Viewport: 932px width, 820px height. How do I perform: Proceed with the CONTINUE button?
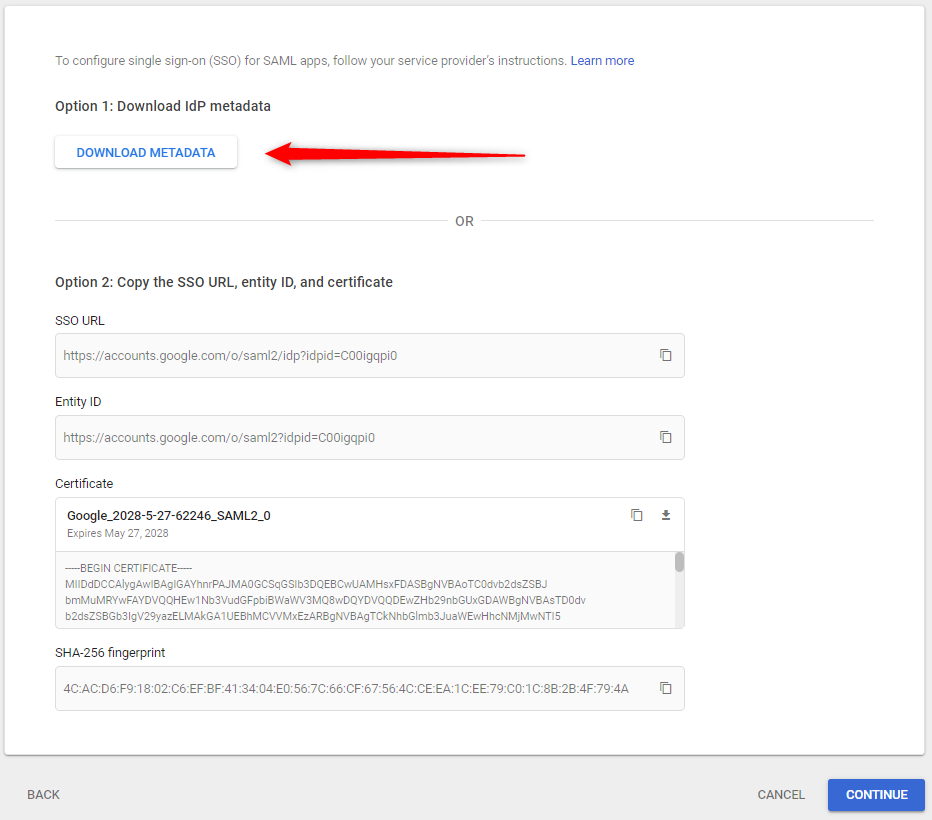click(876, 794)
